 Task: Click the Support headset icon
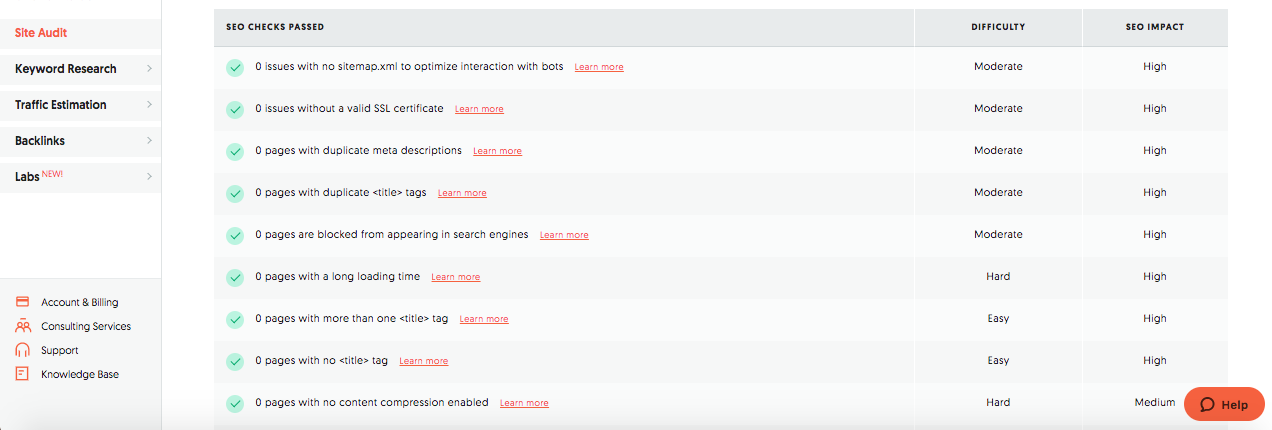[22, 350]
